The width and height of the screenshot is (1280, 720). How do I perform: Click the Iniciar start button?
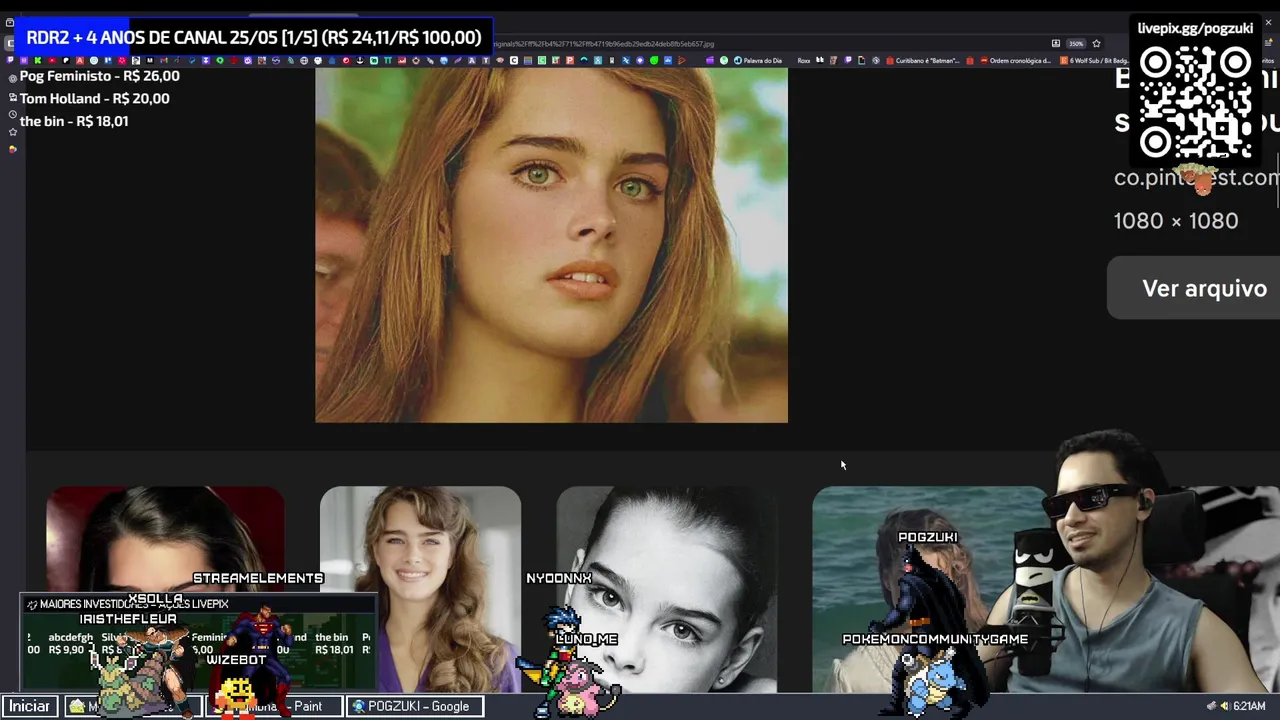(30, 706)
